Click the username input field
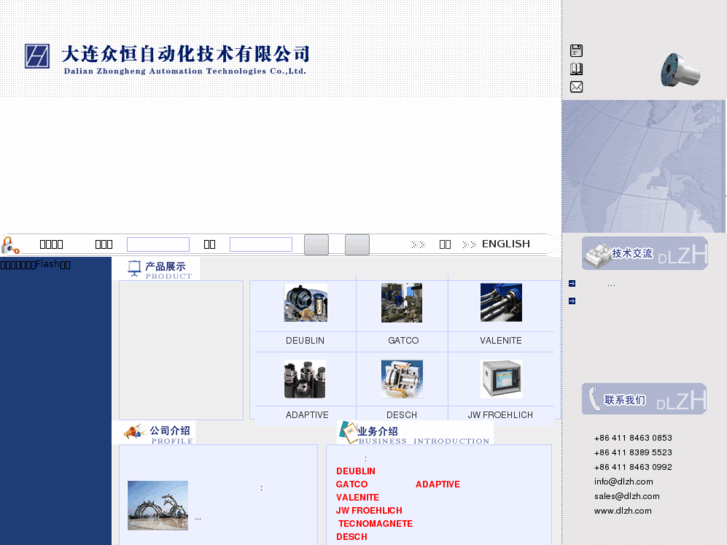Viewport: 727px width, 545px height. pyautogui.click(x=158, y=244)
